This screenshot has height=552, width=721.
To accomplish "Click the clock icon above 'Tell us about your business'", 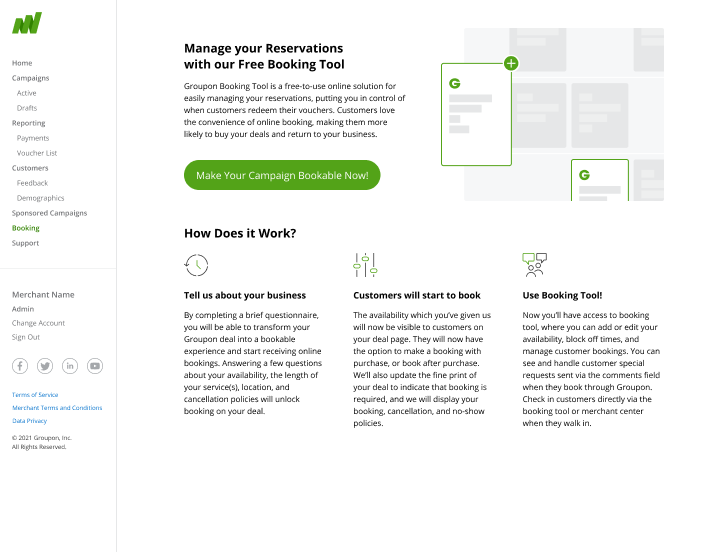I will 196,265.
